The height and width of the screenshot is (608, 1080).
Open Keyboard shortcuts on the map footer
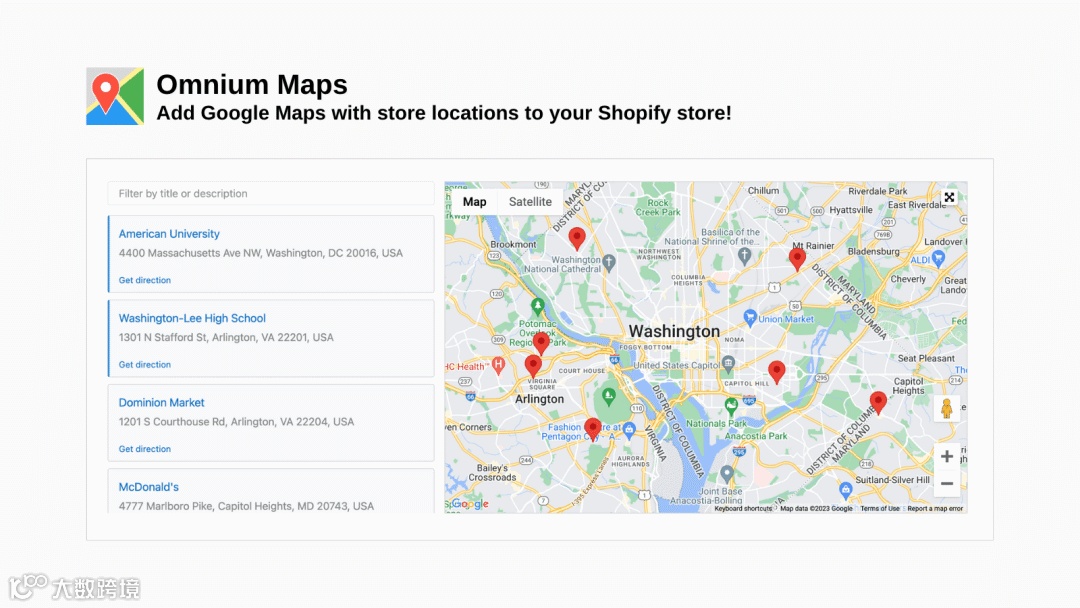tap(742, 509)
